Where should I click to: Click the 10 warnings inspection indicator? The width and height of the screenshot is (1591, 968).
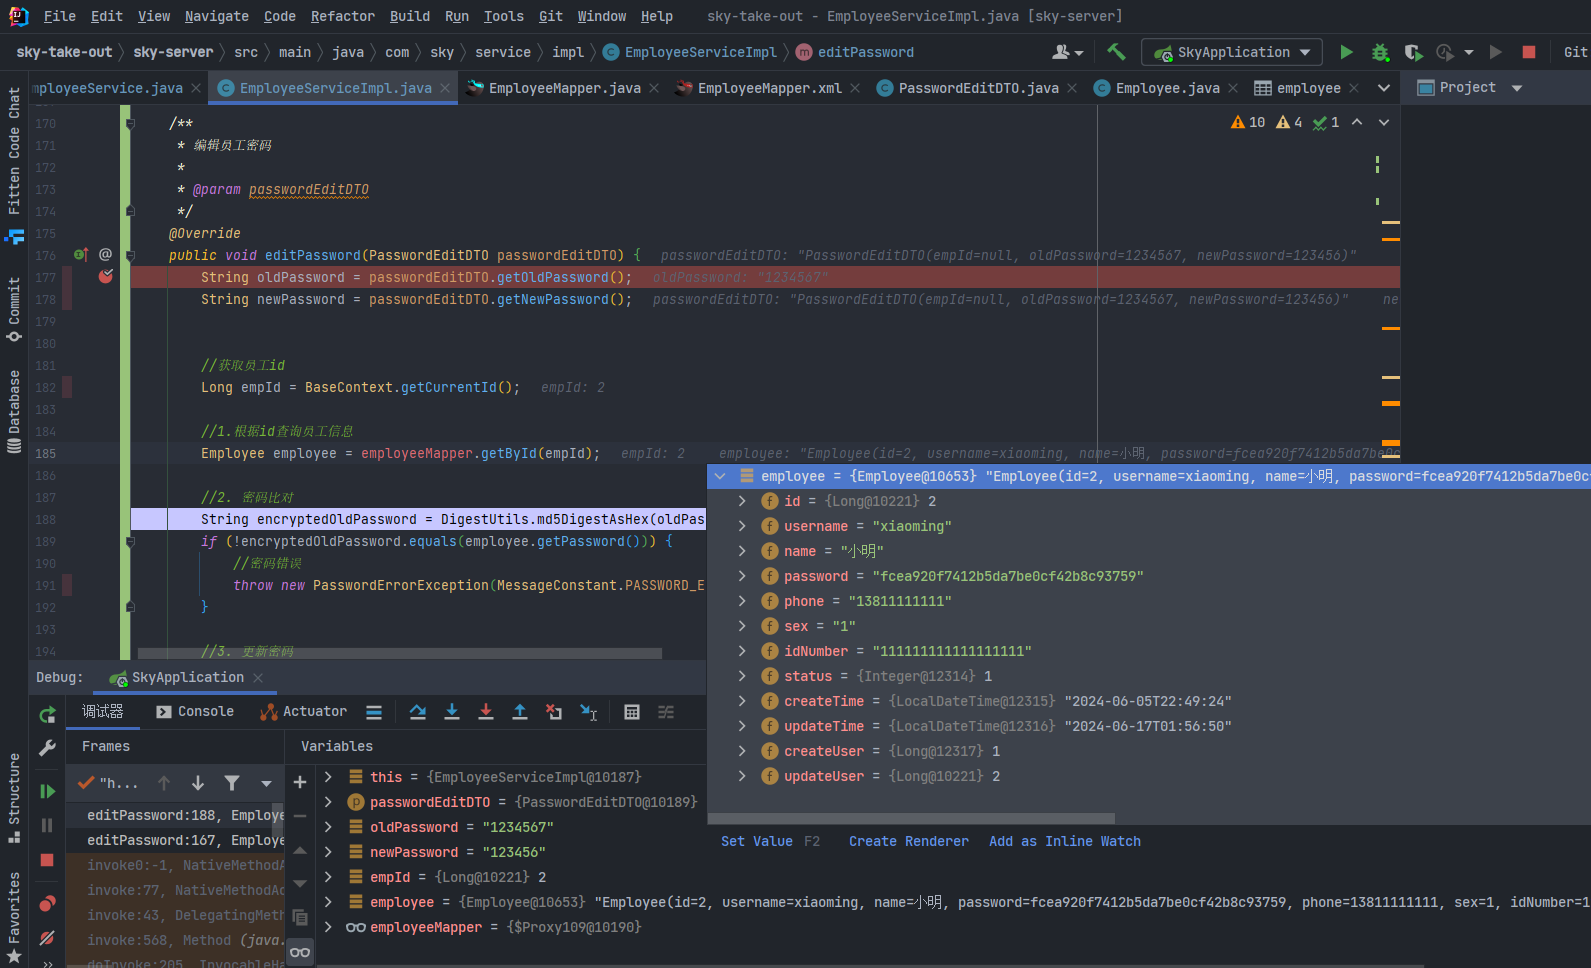click(x=1248, y=122)
